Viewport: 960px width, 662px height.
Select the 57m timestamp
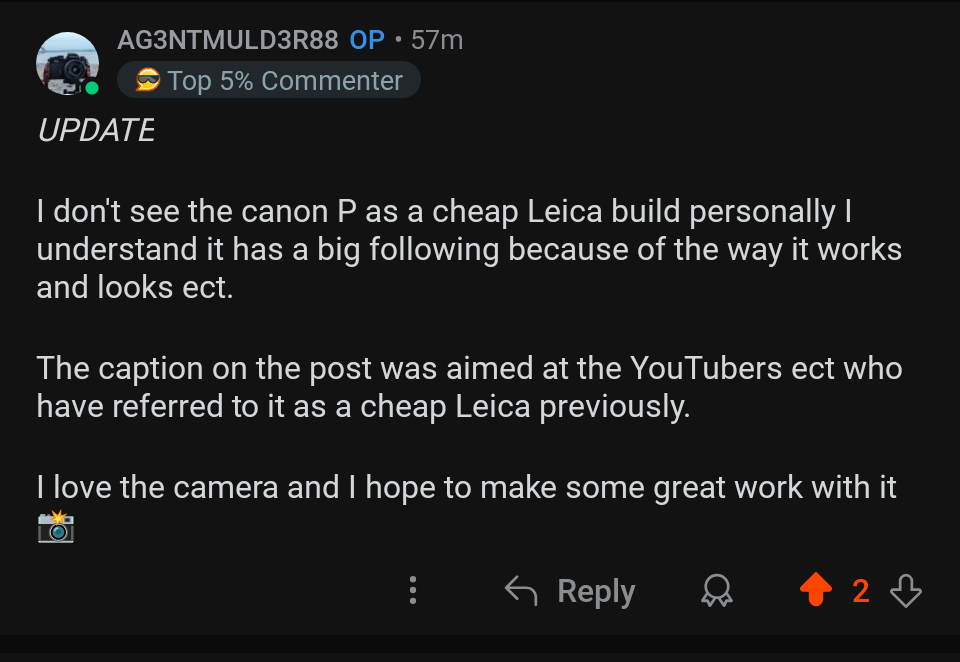pos(436,40)
